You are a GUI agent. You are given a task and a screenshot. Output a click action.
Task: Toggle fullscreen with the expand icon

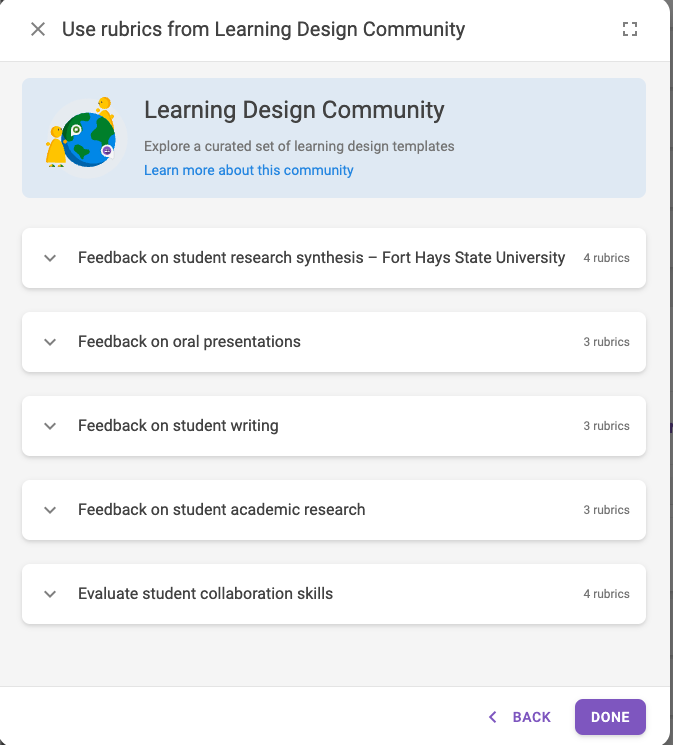point(630,29)
